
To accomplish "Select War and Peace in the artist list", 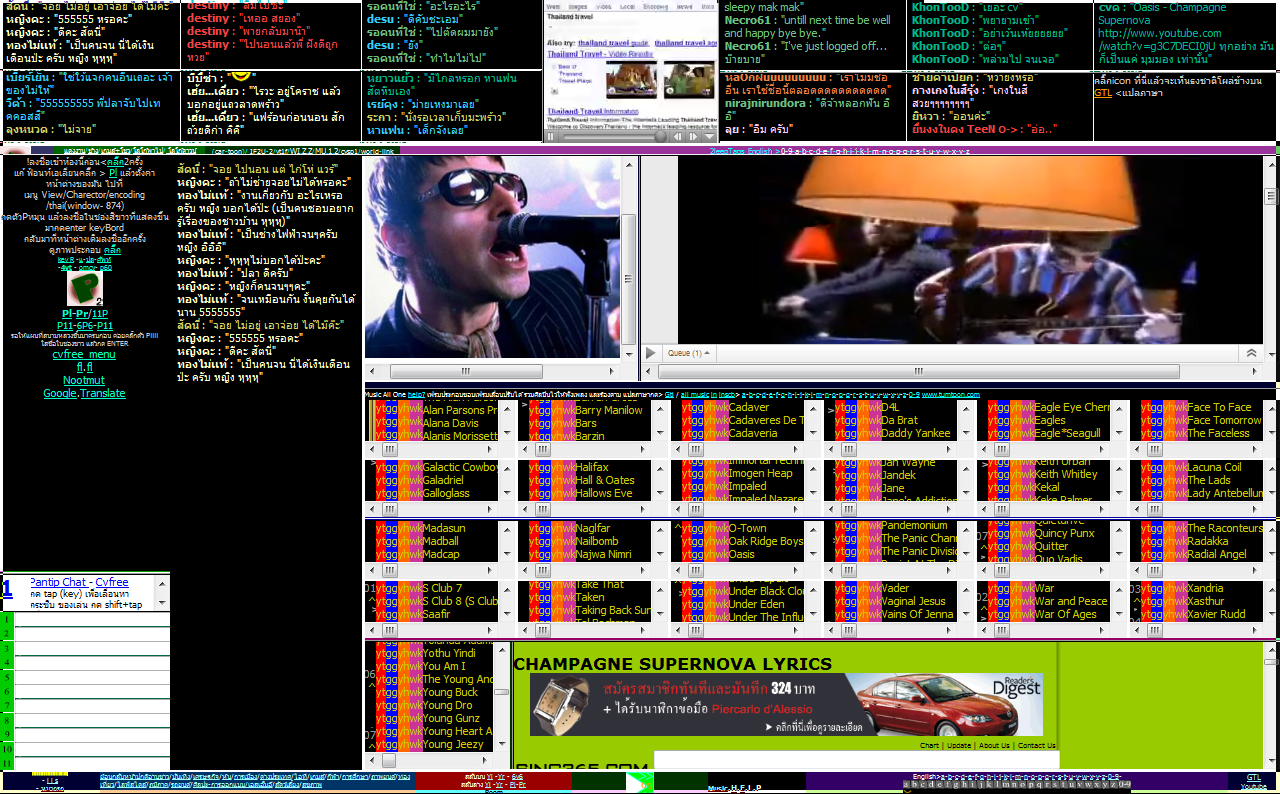I will point(1071,601).
